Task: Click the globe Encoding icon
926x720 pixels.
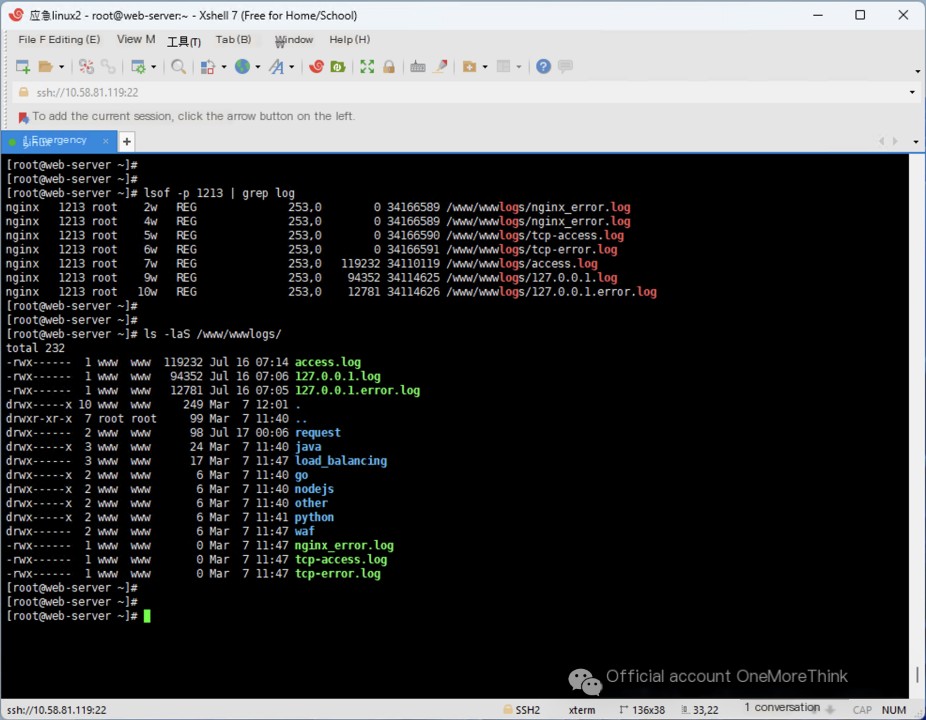Action: click(242, 67)
